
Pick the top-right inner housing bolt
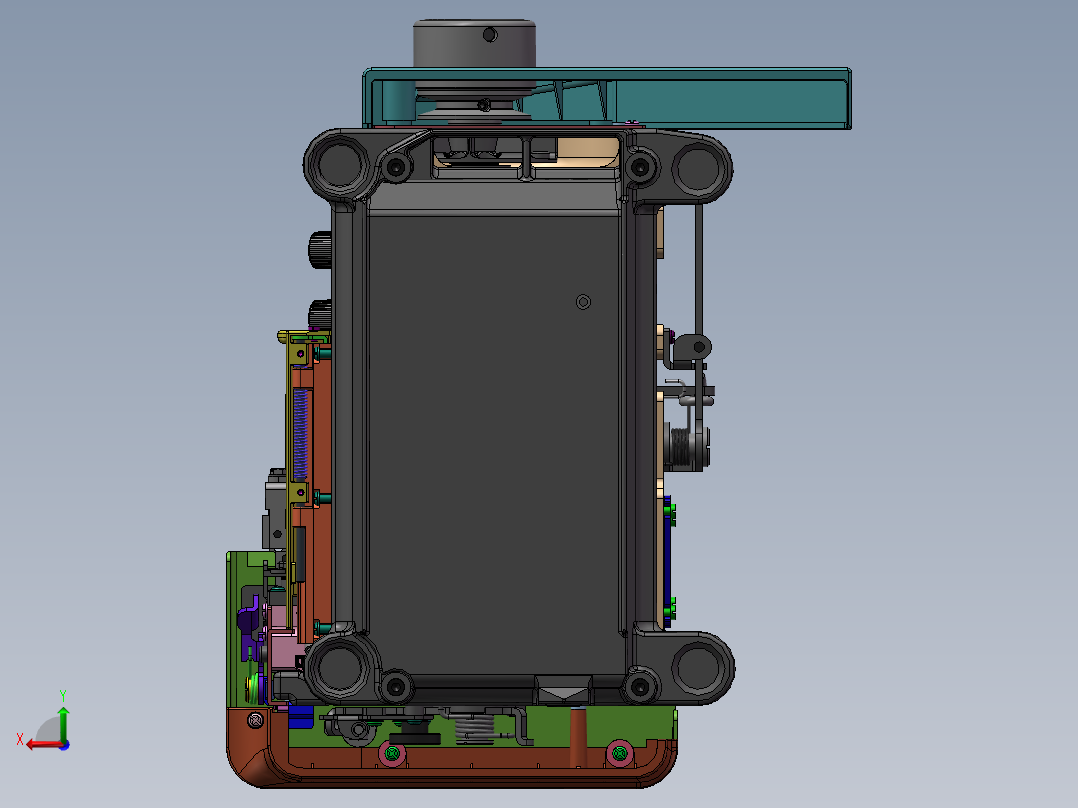coord(640,166)
